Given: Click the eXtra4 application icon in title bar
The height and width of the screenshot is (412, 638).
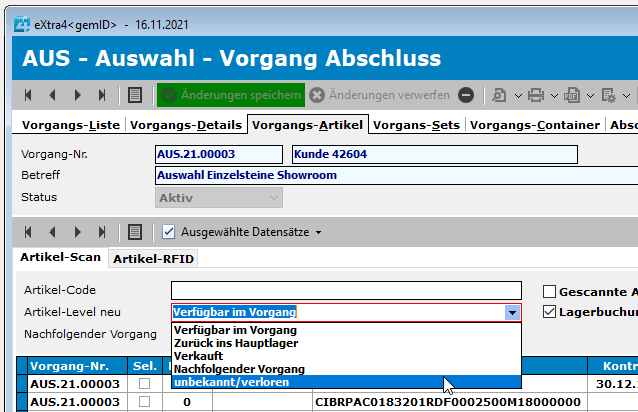Looking at the screenshot, I should coord(22,24).
